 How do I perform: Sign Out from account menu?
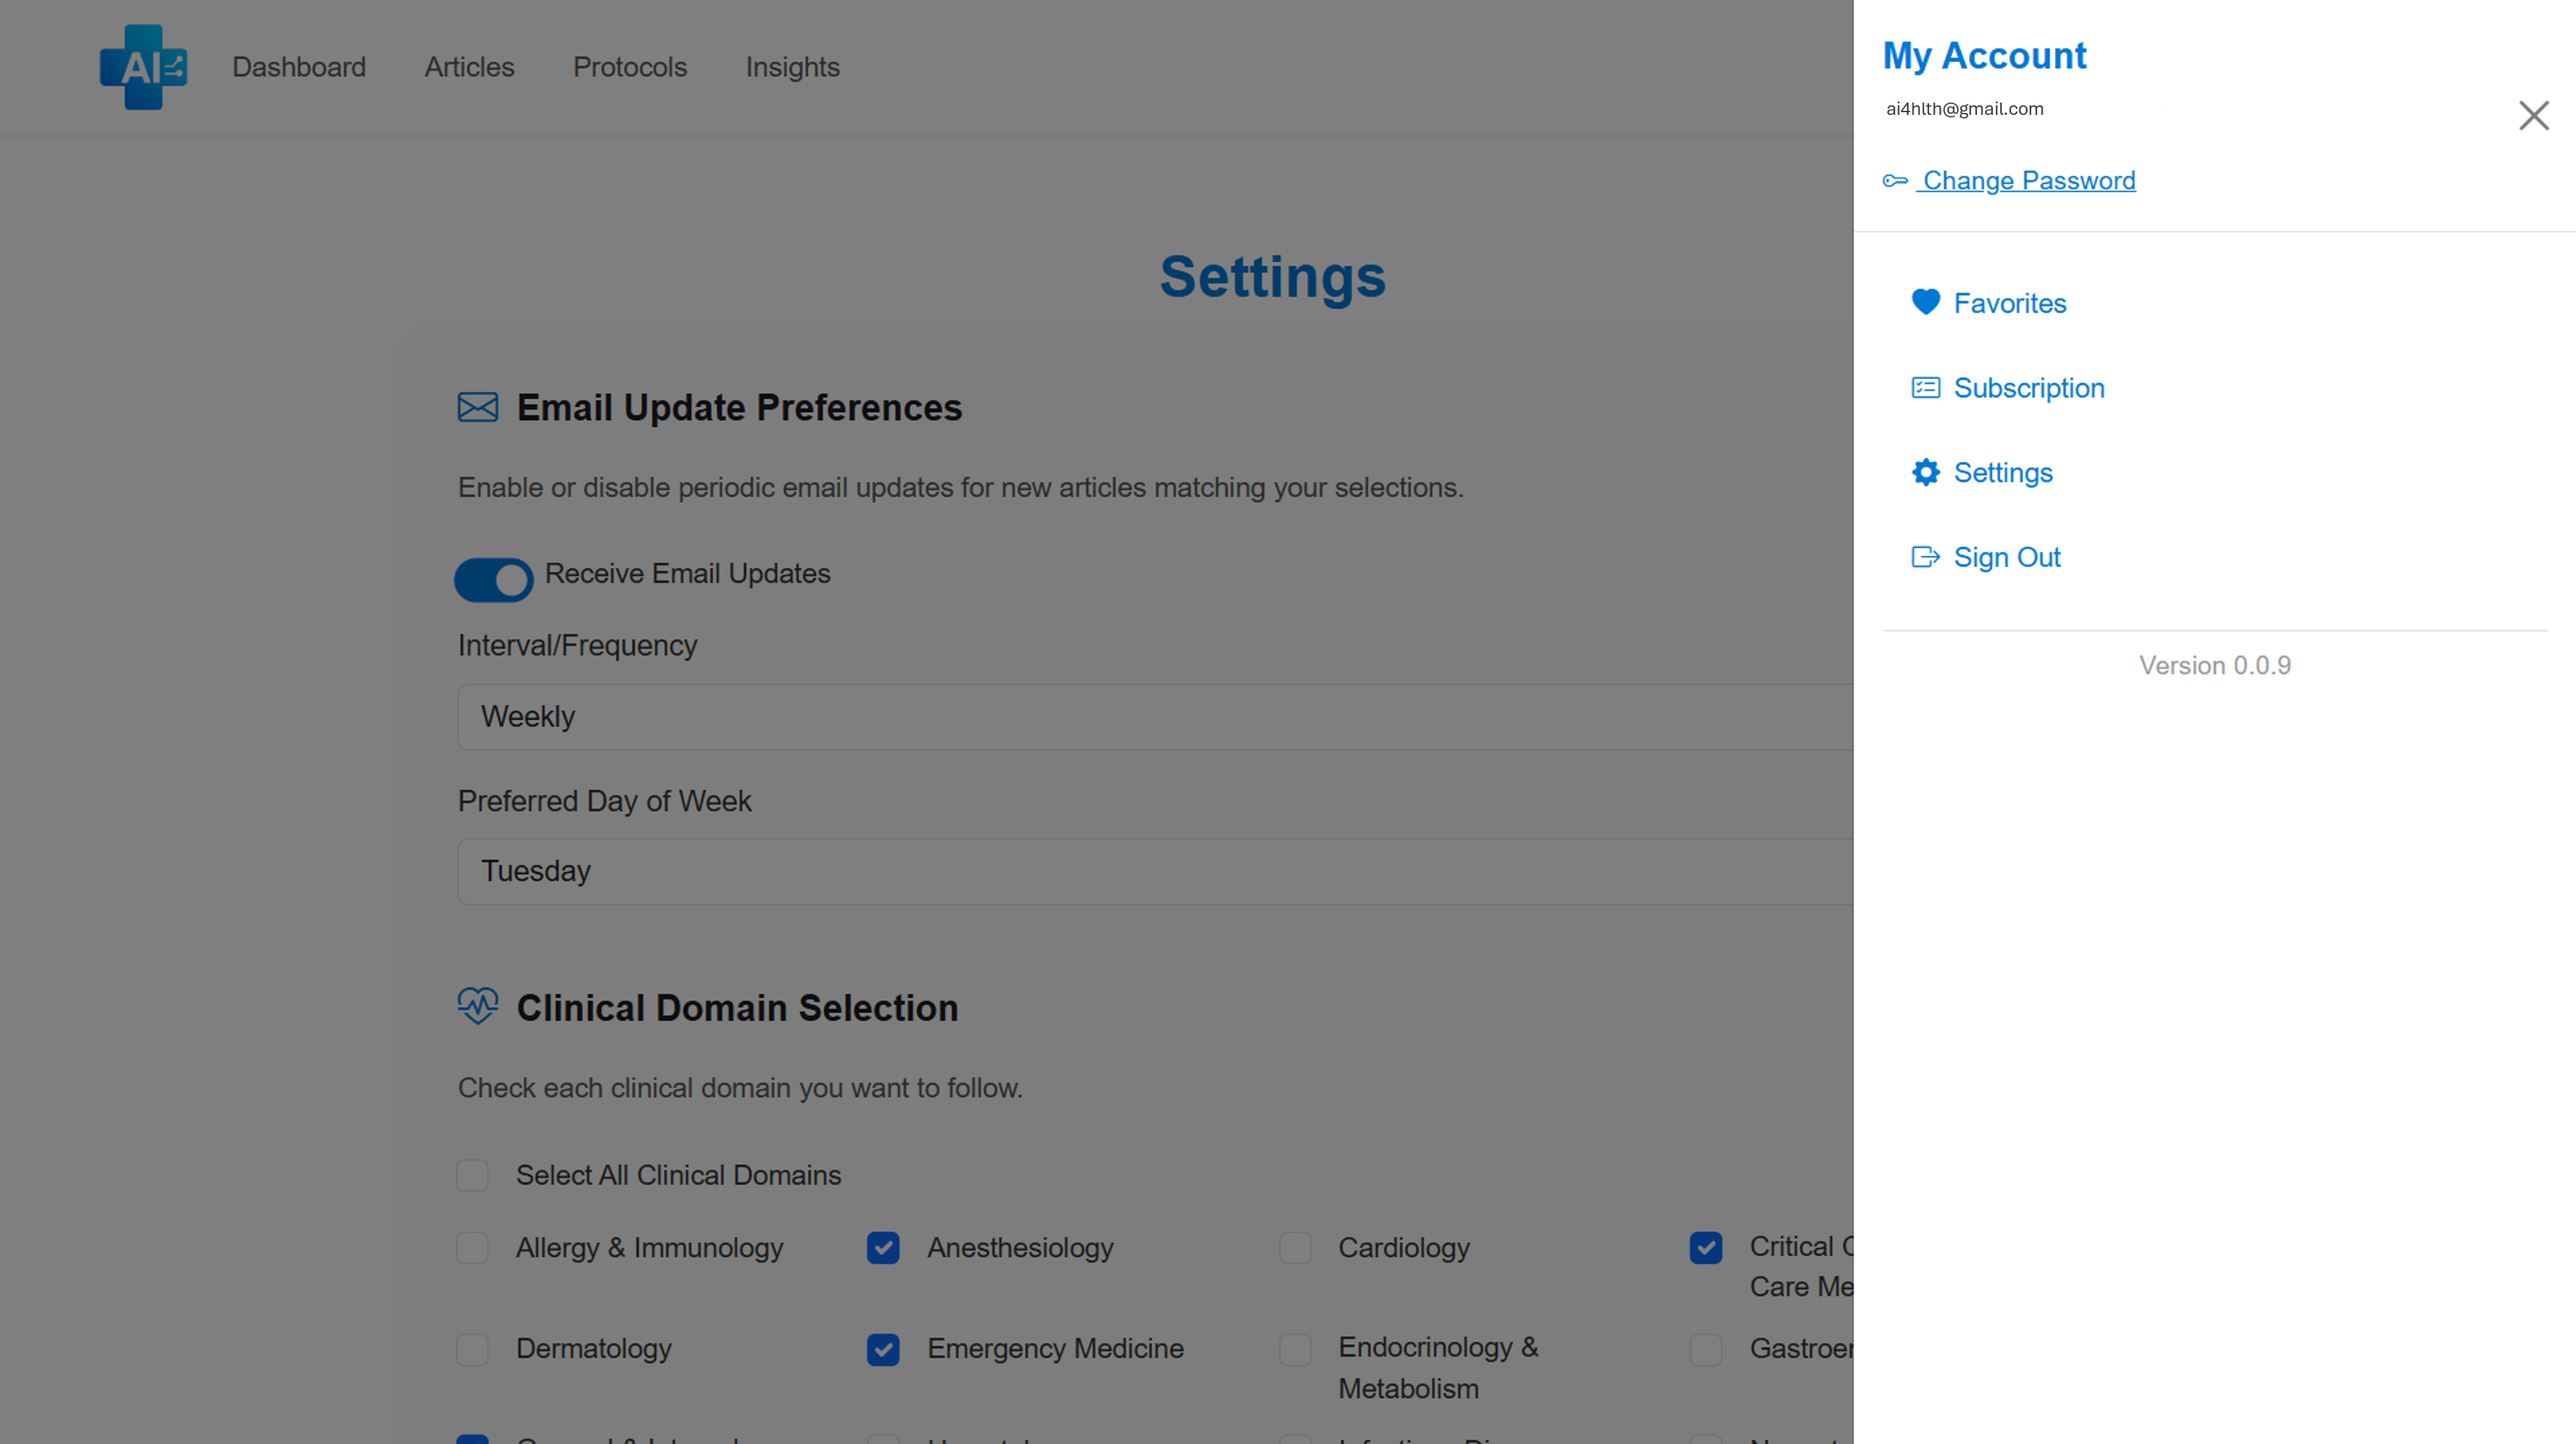2007,557
